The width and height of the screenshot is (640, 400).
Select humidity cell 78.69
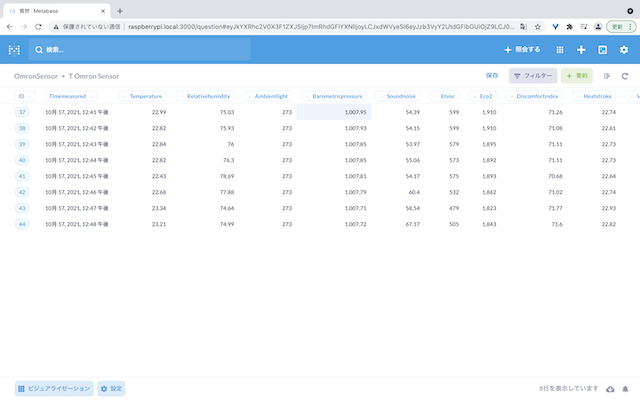click(227, 176)
